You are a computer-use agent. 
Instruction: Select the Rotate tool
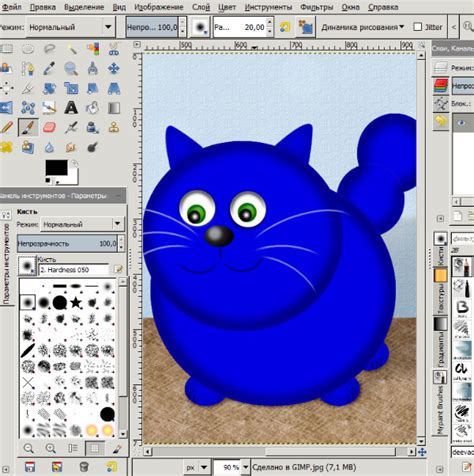tap(49, 88)
